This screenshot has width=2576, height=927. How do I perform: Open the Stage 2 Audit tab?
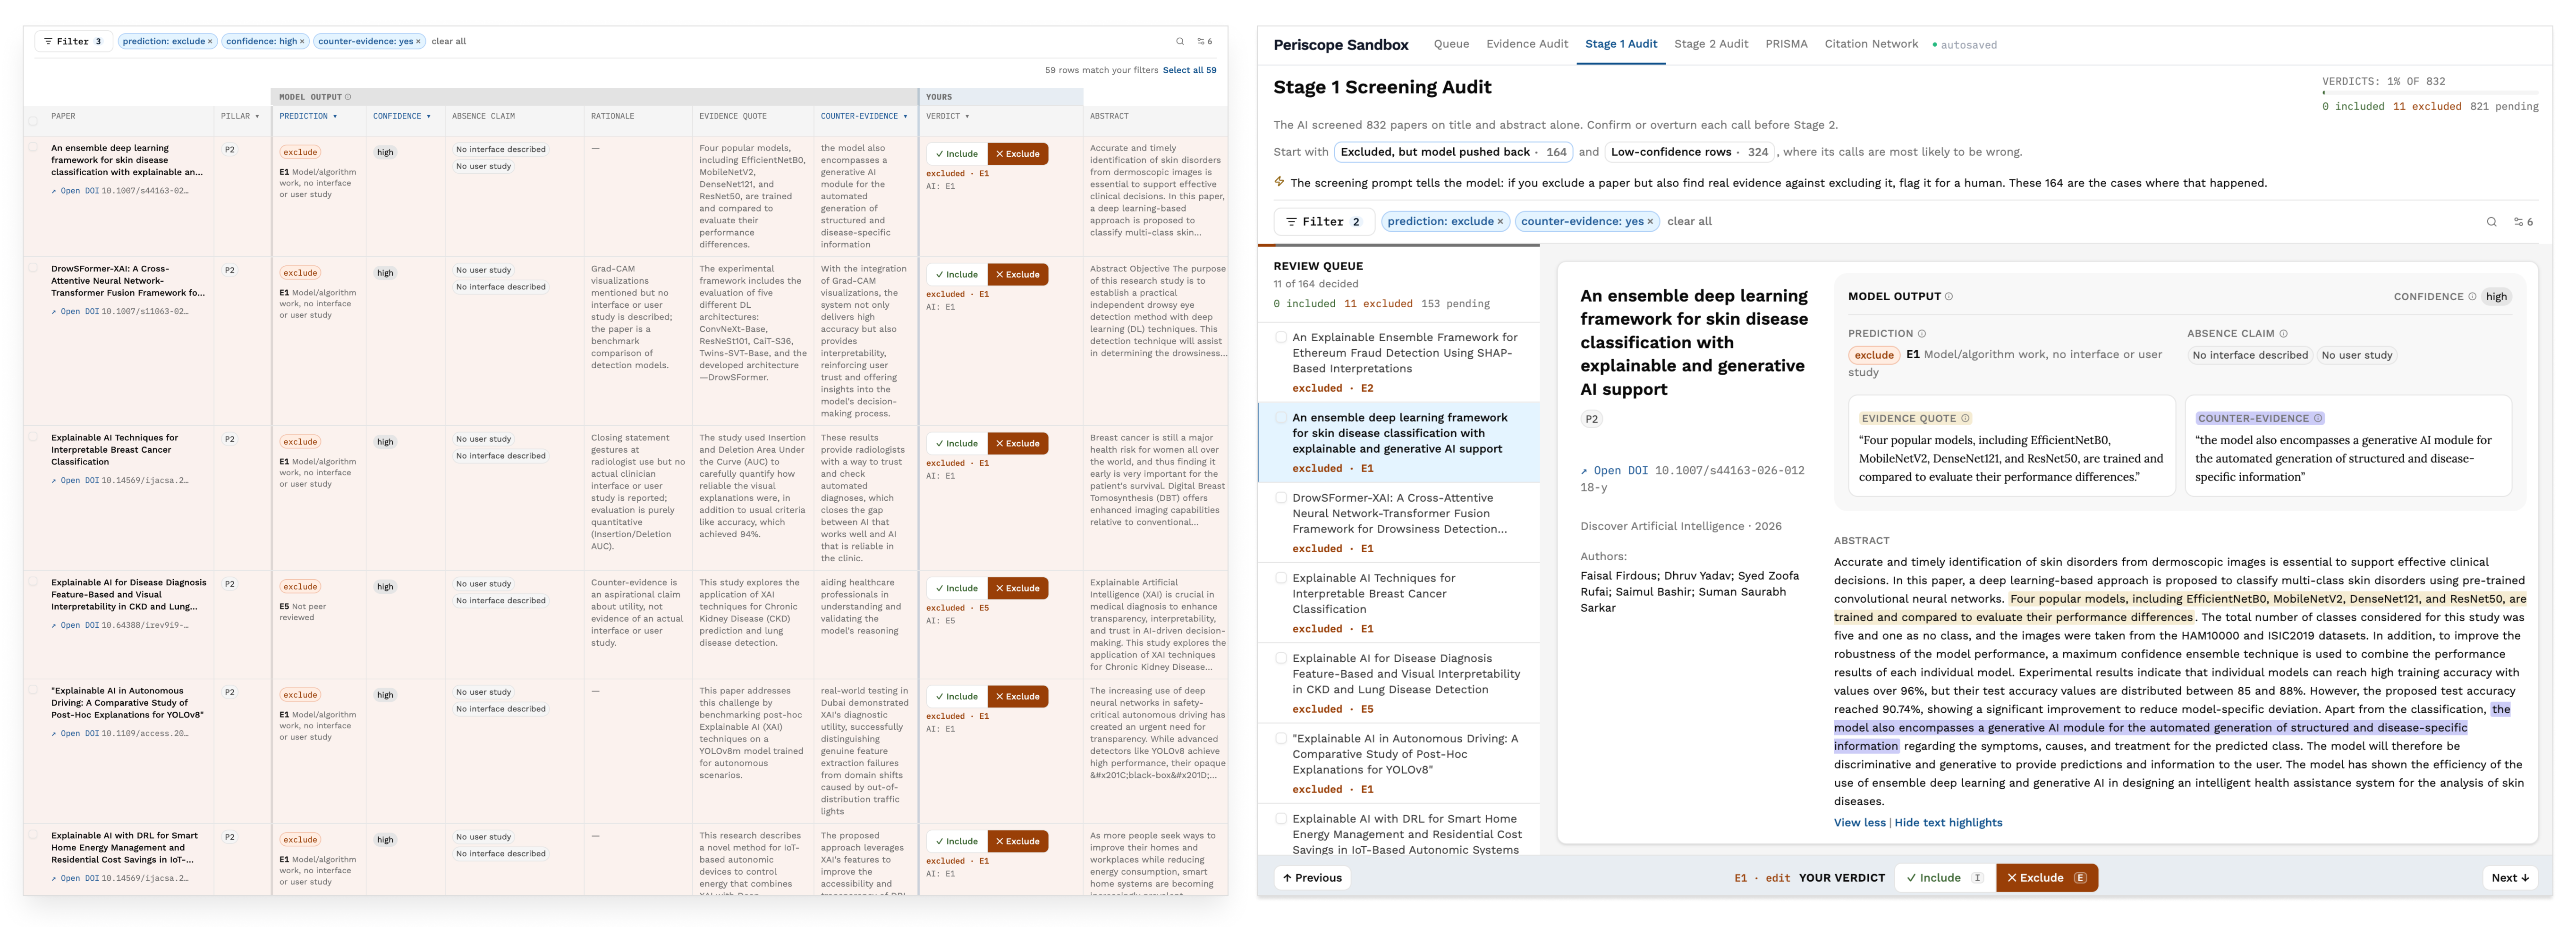(x=1711, y=44)
